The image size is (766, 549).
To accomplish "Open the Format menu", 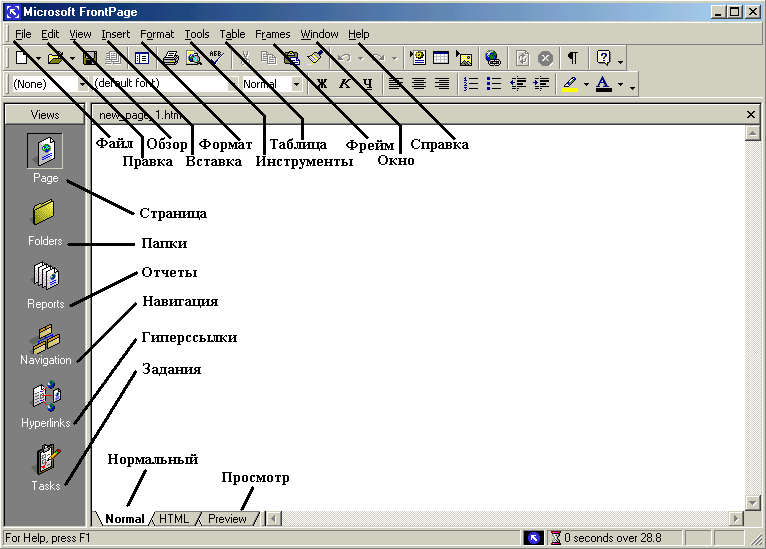I will [157, 34].
